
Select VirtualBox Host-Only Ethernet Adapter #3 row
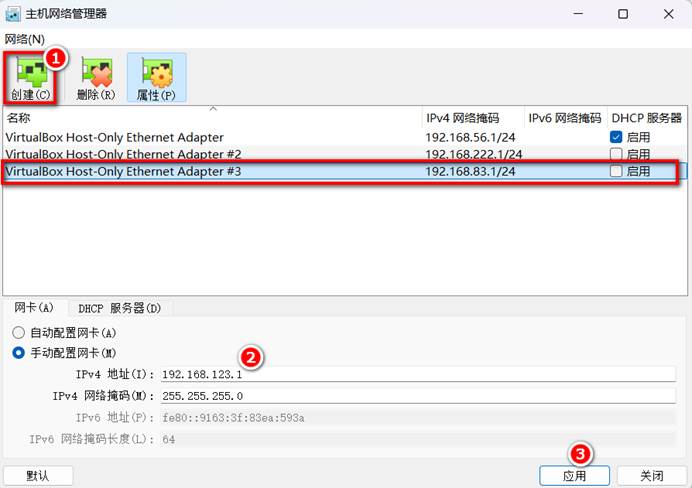coord(345,171)
